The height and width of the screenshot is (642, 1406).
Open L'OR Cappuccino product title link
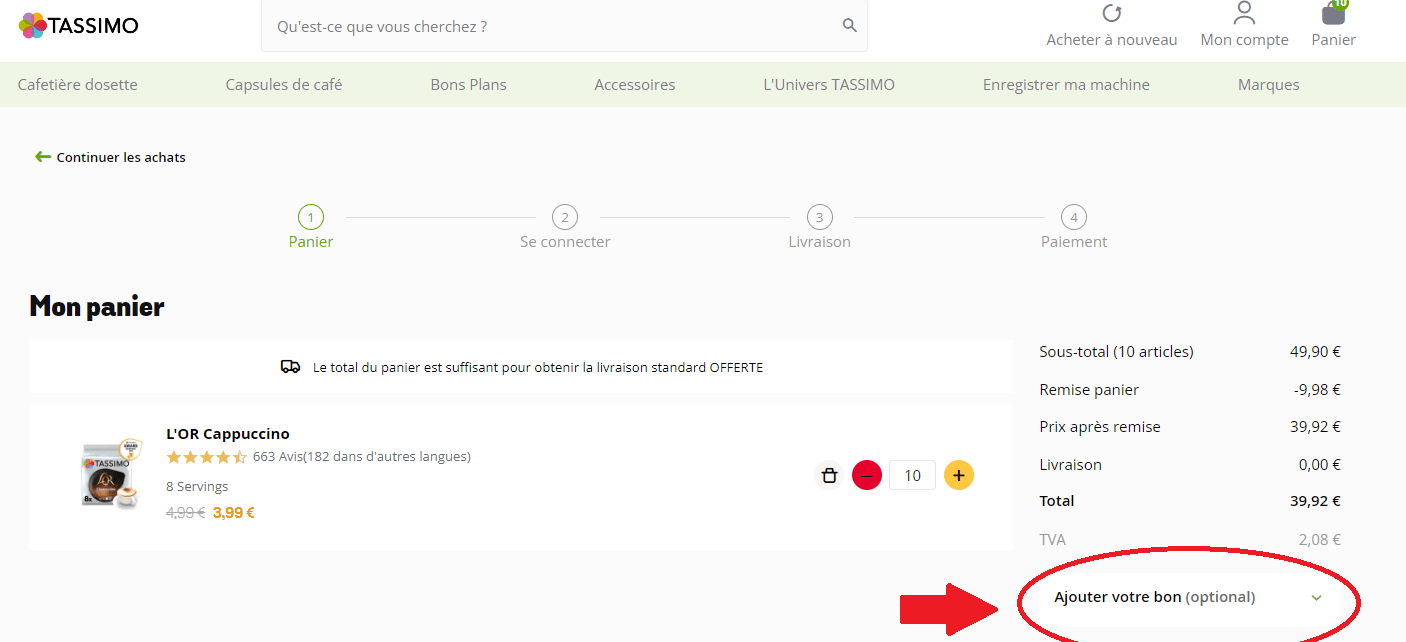[x=228, y=434]
